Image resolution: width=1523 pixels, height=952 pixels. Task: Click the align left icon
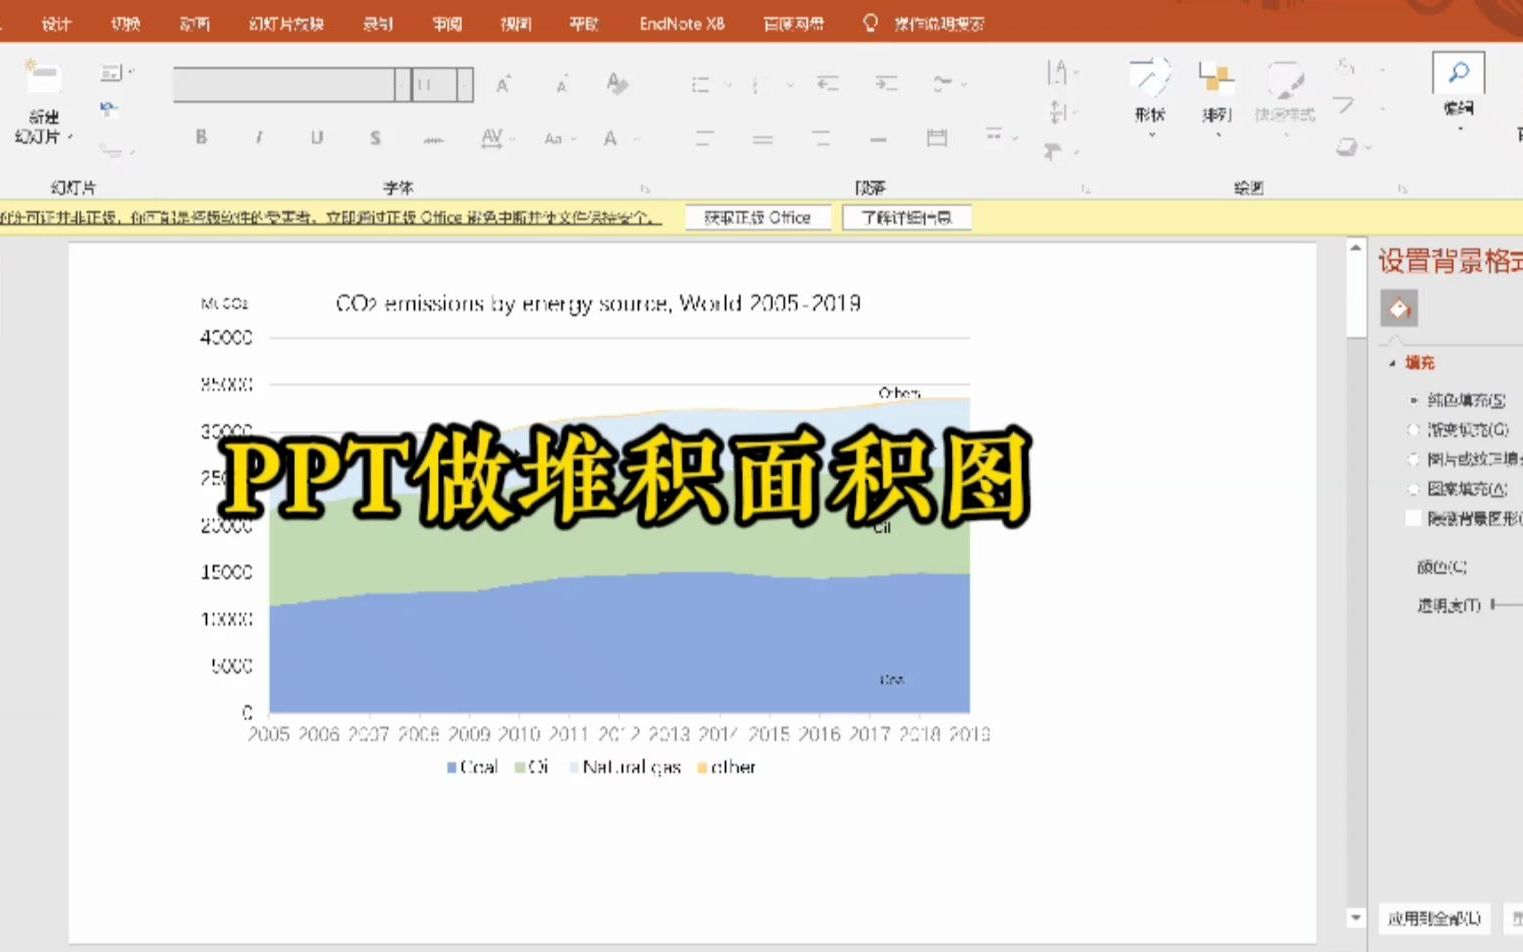tap(704, 139)
